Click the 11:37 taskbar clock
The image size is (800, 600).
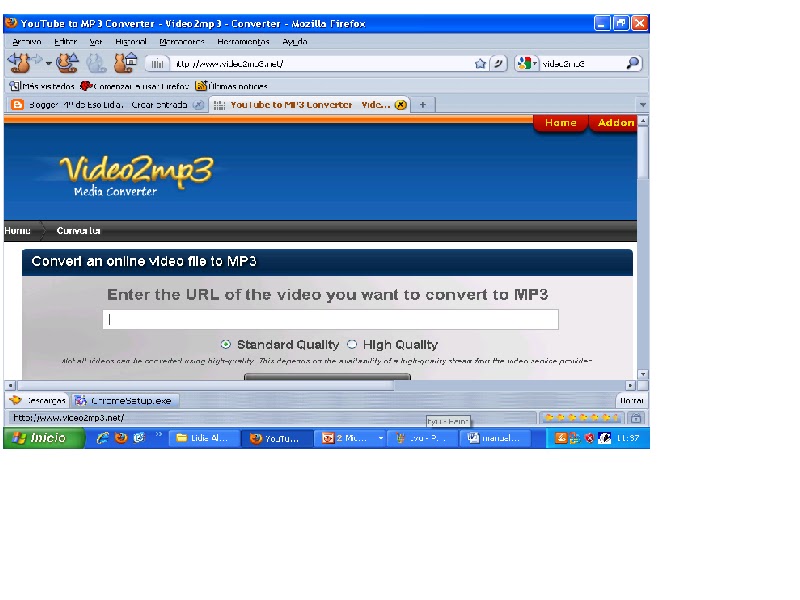[628, 438]
